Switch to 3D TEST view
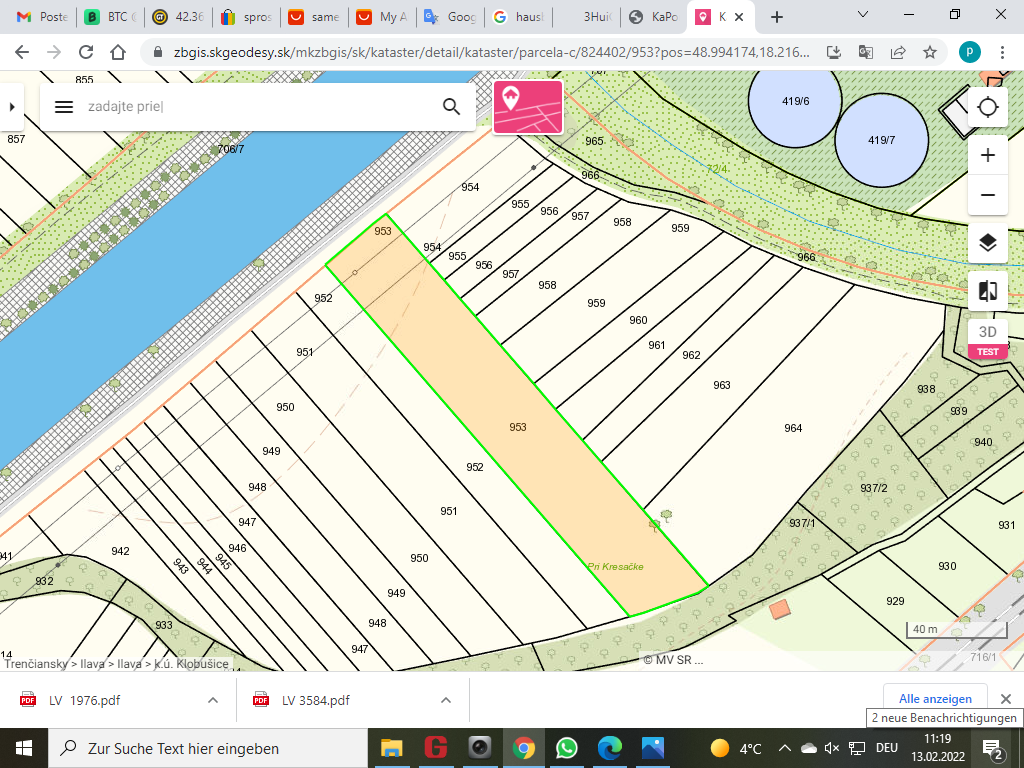The image size is (1024, 768). pyautogui.click(x=988, y=339)
